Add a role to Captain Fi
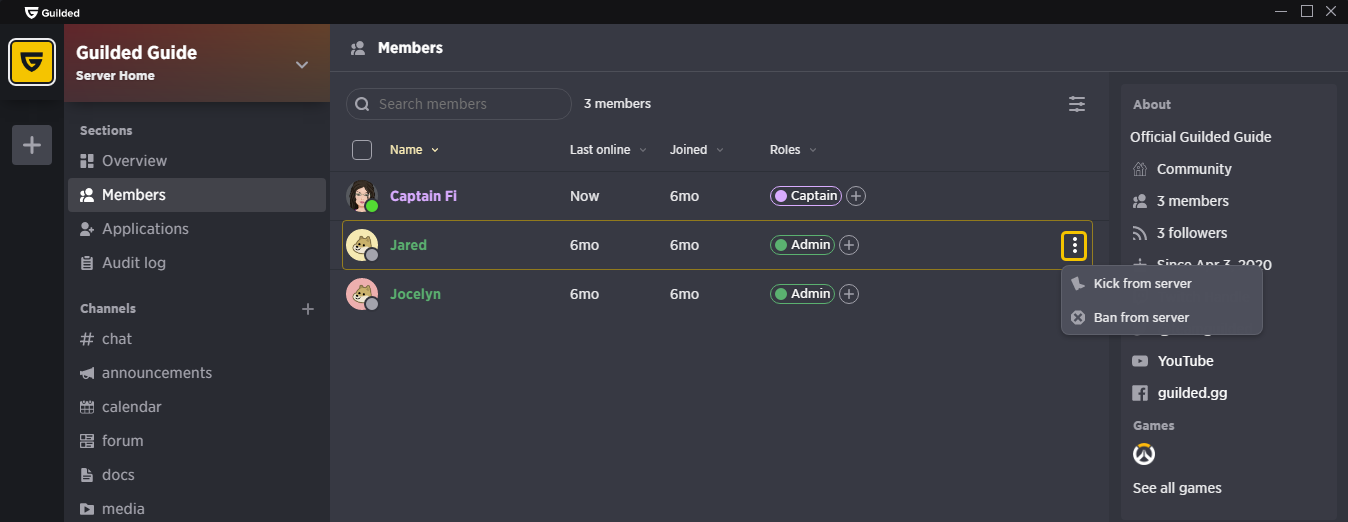 [x=856, y=196]
